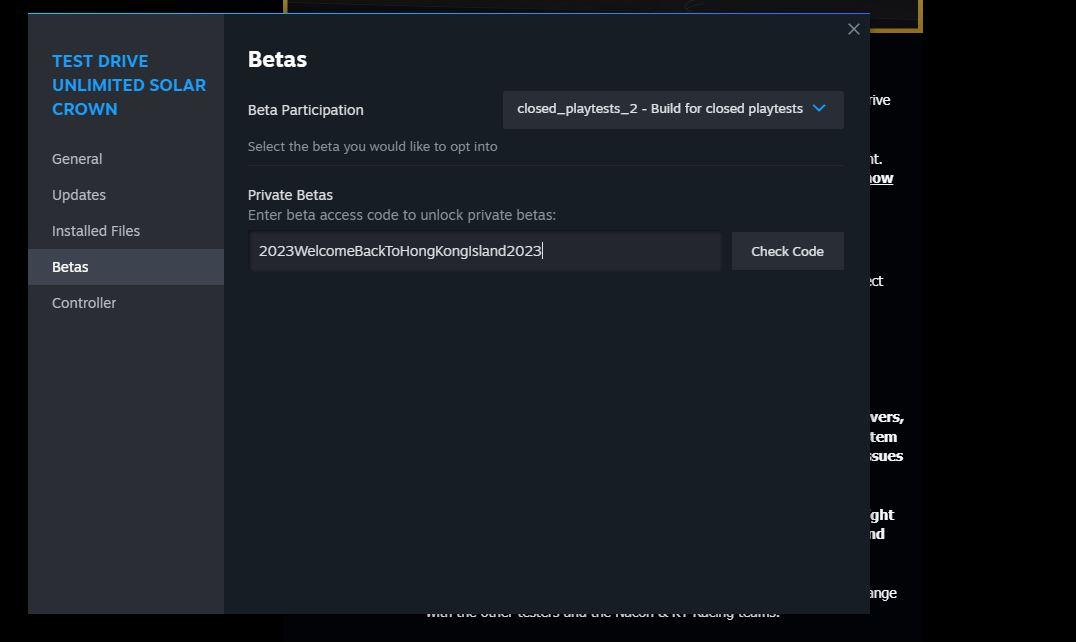1076x642 pixels.
Task: Open the General settings tab
Action: click(77, 159)
